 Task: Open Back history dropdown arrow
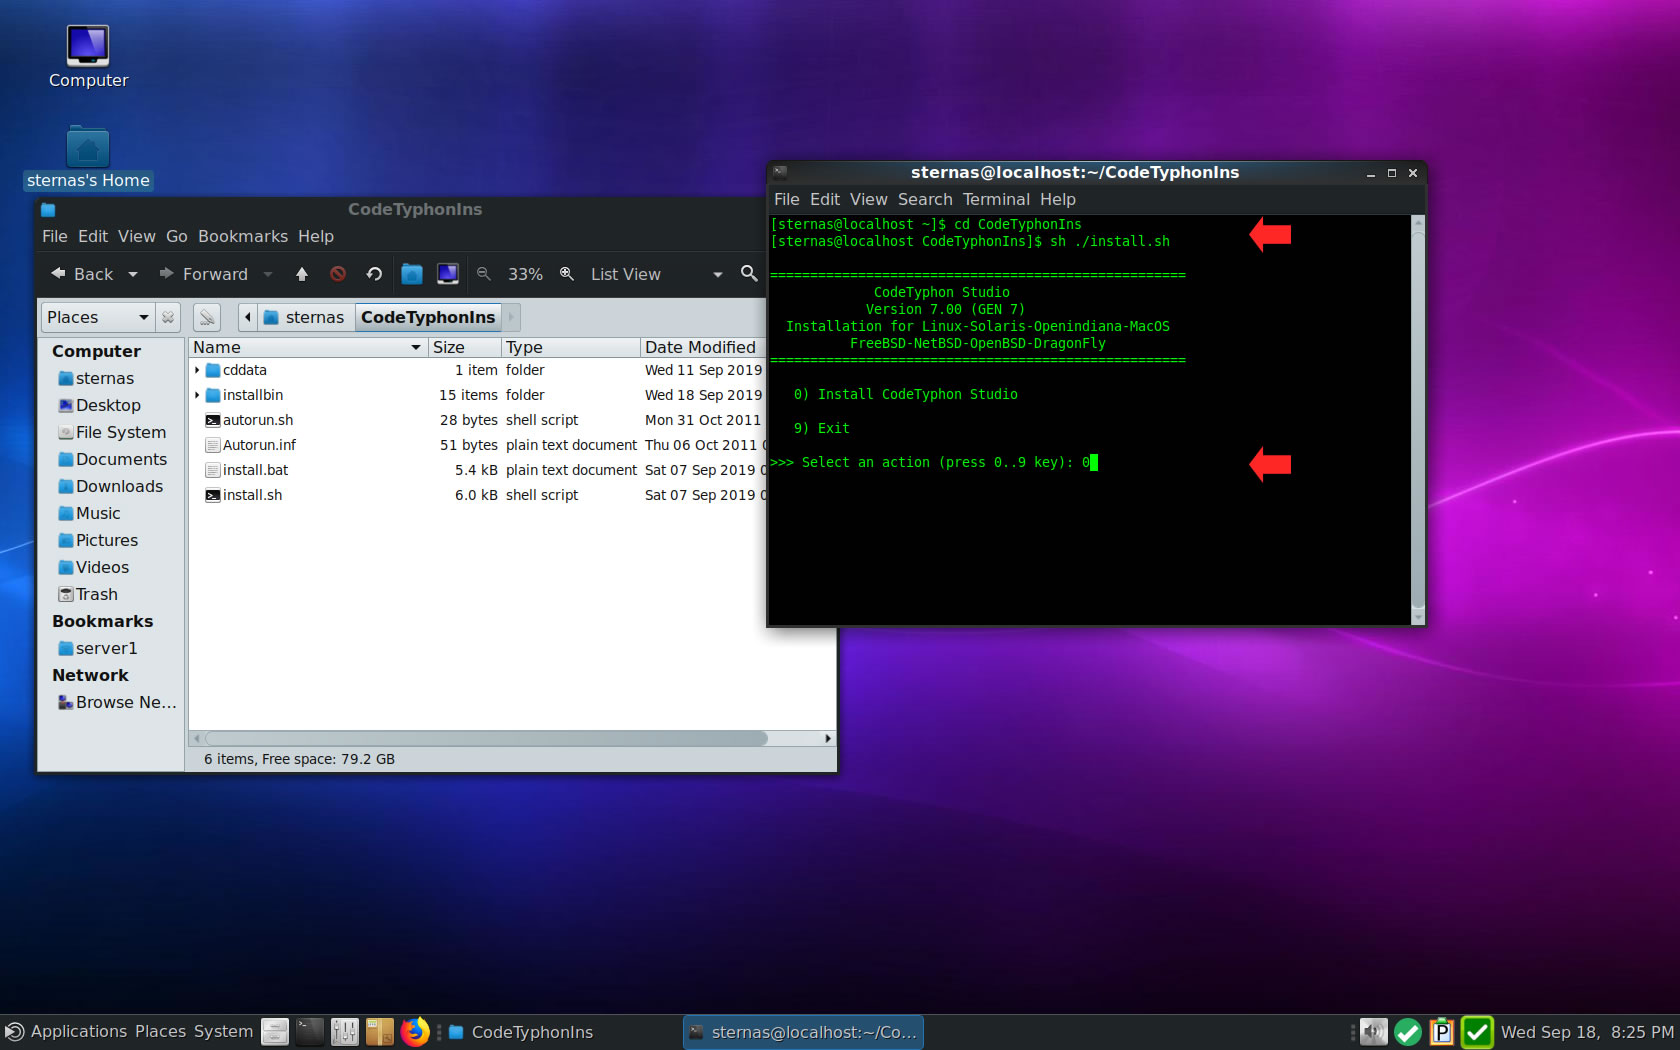coord(133,274)
